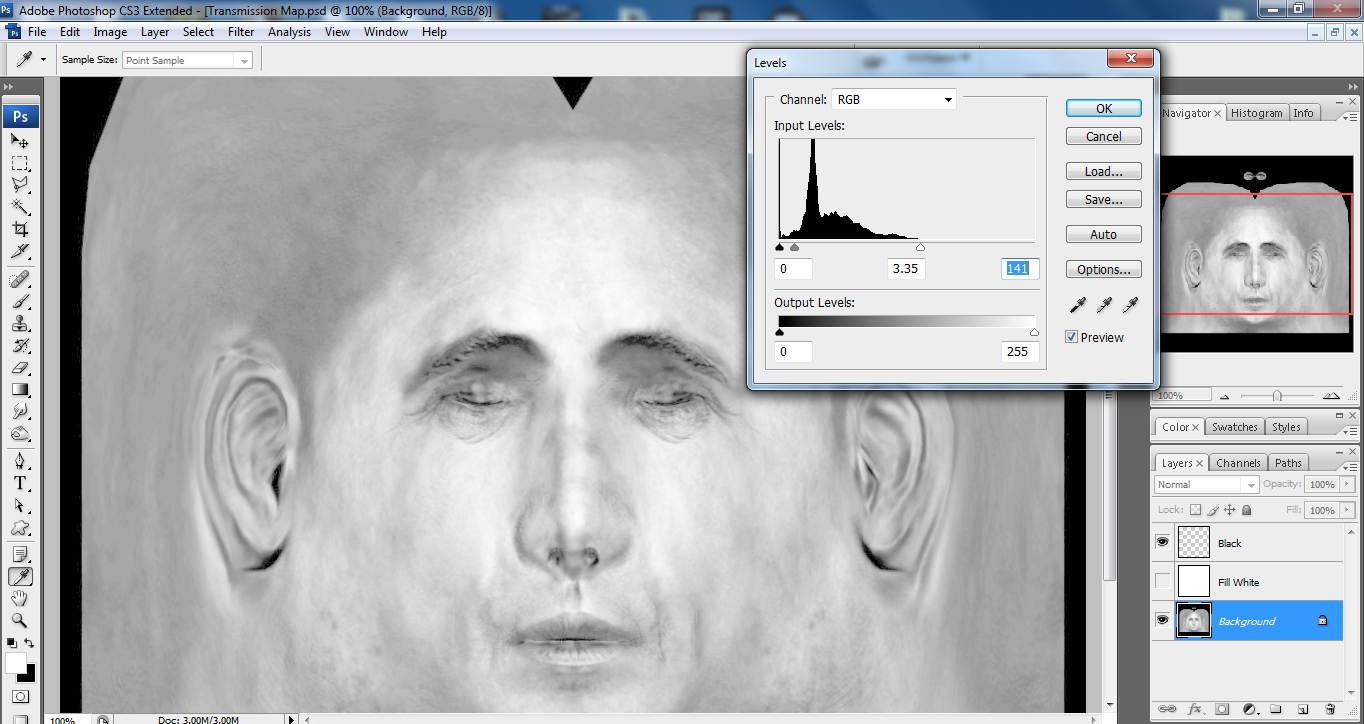Select the Polygonal Lasso tool

20,185
